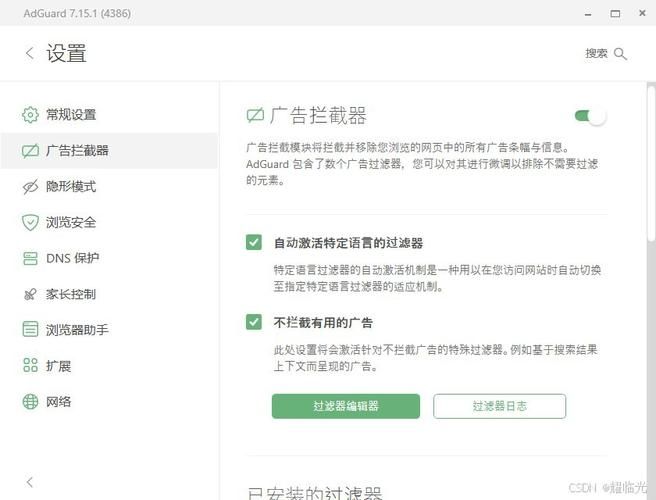Viewport: 656px width, 500px height.
Task: Click the ad blocker icon in sidebar
Action: pos(30,151)
